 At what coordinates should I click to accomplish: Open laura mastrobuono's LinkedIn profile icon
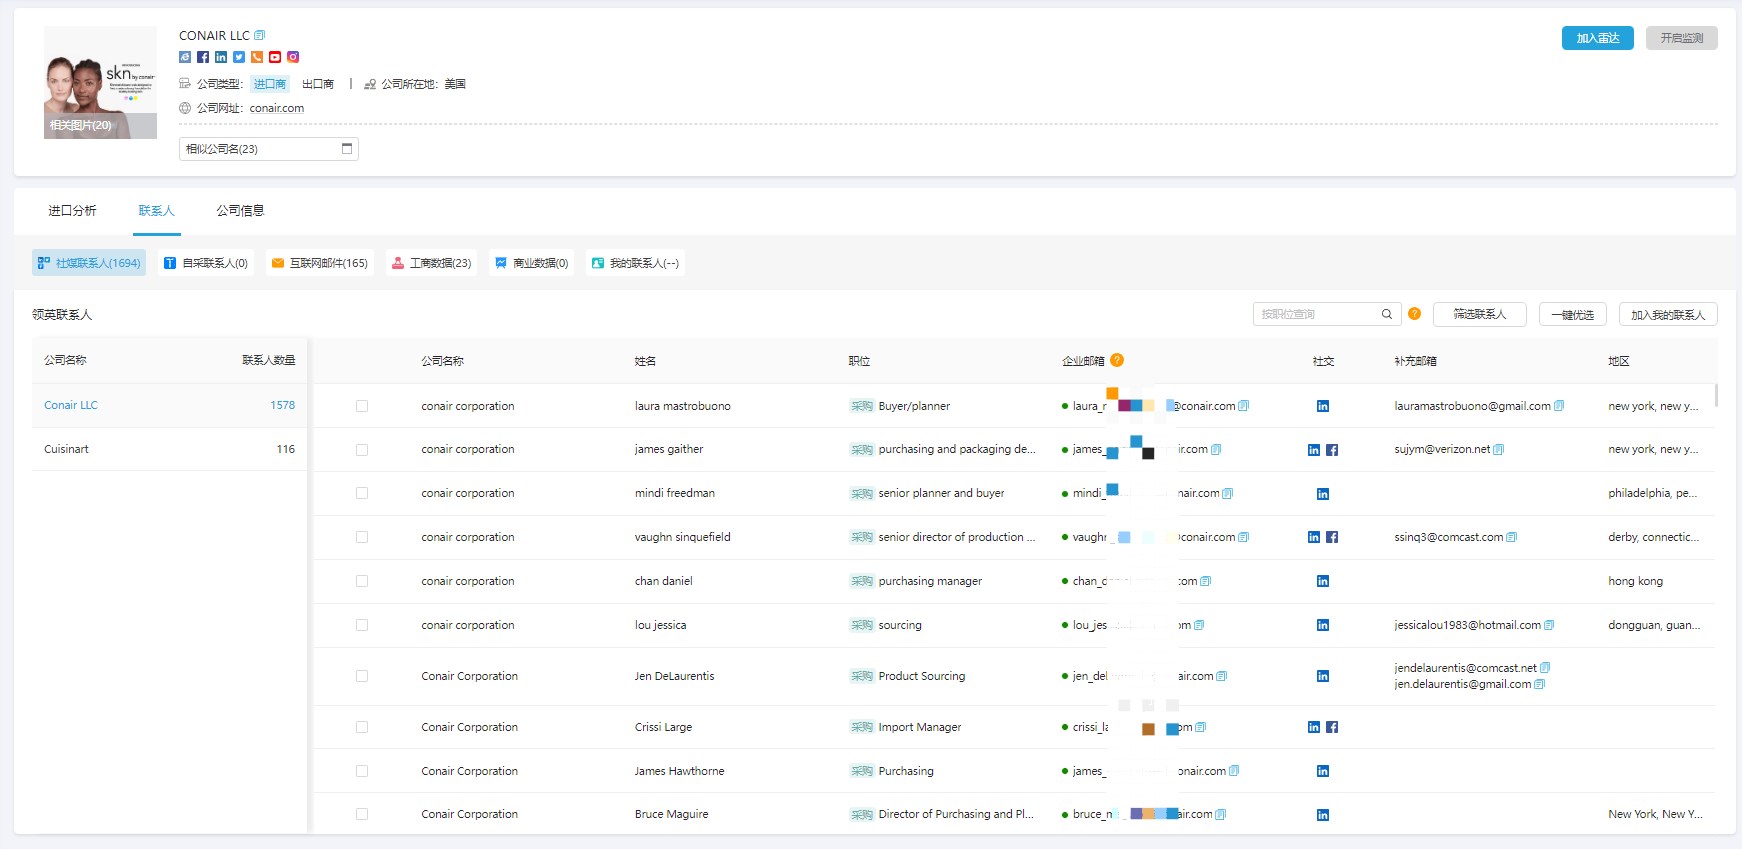point(1323,406)
